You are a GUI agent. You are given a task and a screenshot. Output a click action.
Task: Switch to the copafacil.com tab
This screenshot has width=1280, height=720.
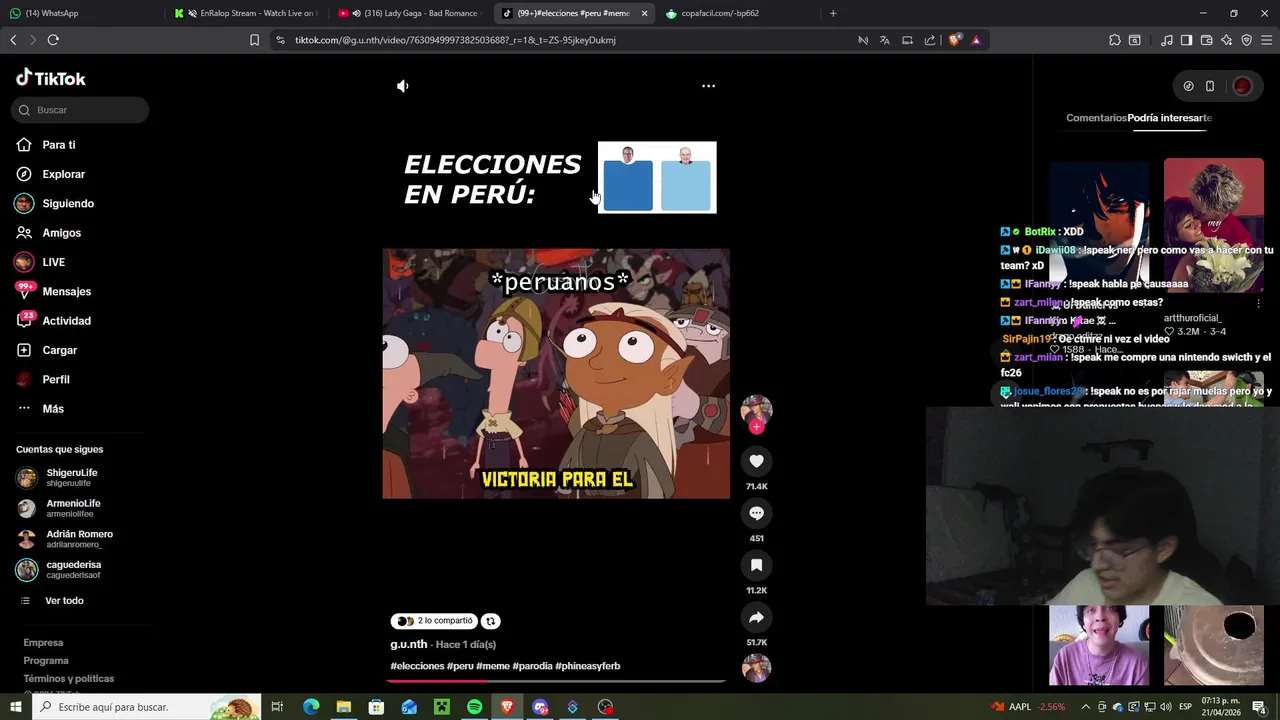(x=740, y=13)
